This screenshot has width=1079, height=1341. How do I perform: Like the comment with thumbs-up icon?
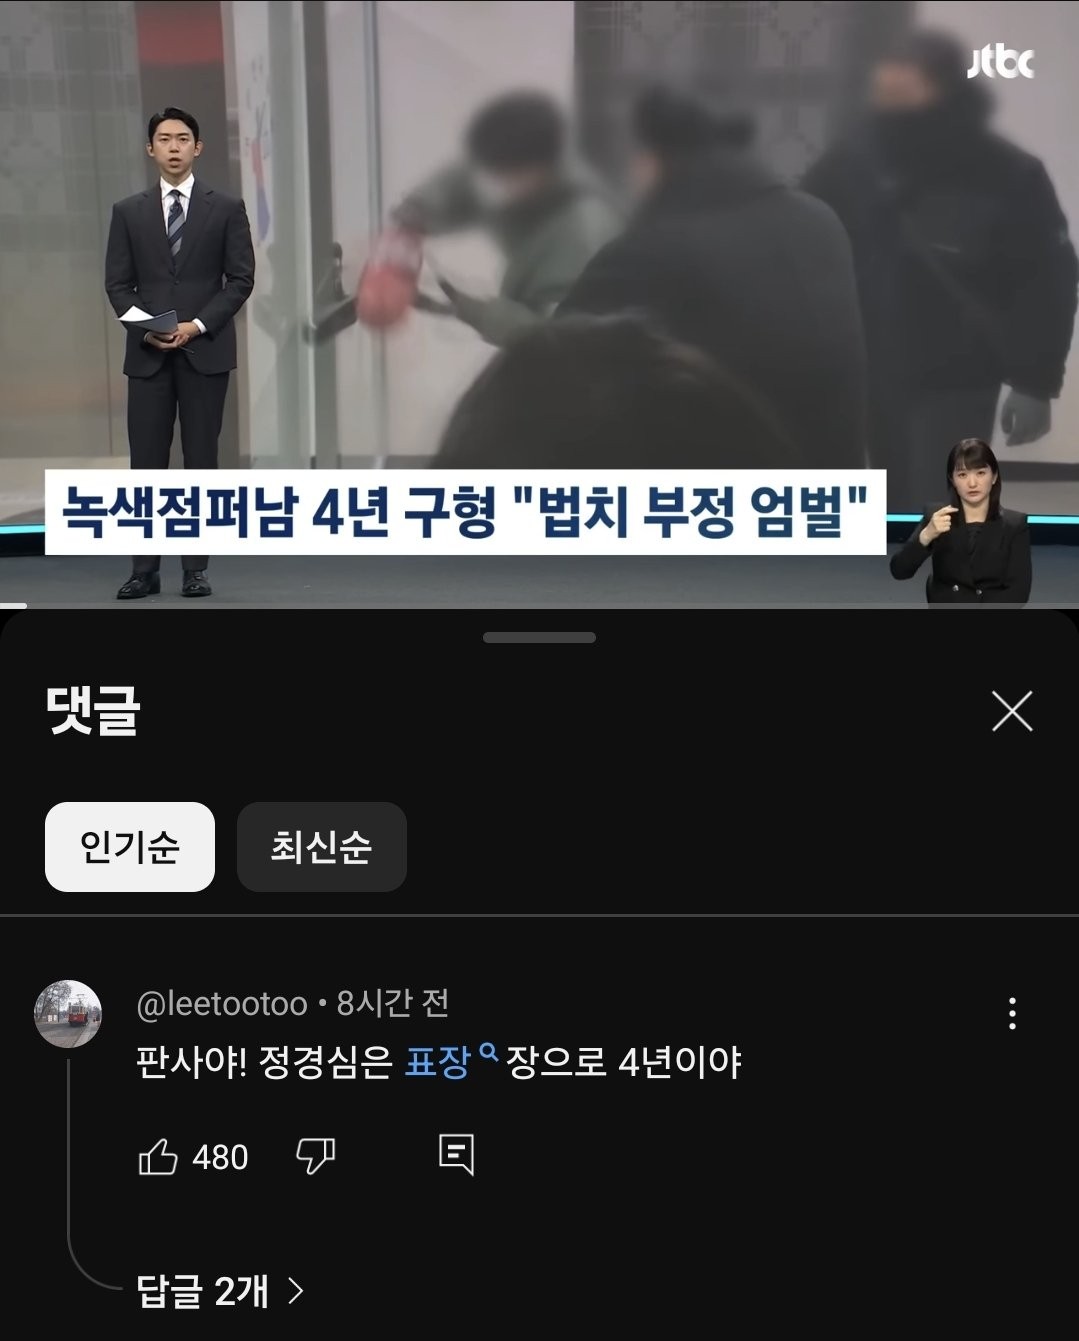click(158, 1157)
